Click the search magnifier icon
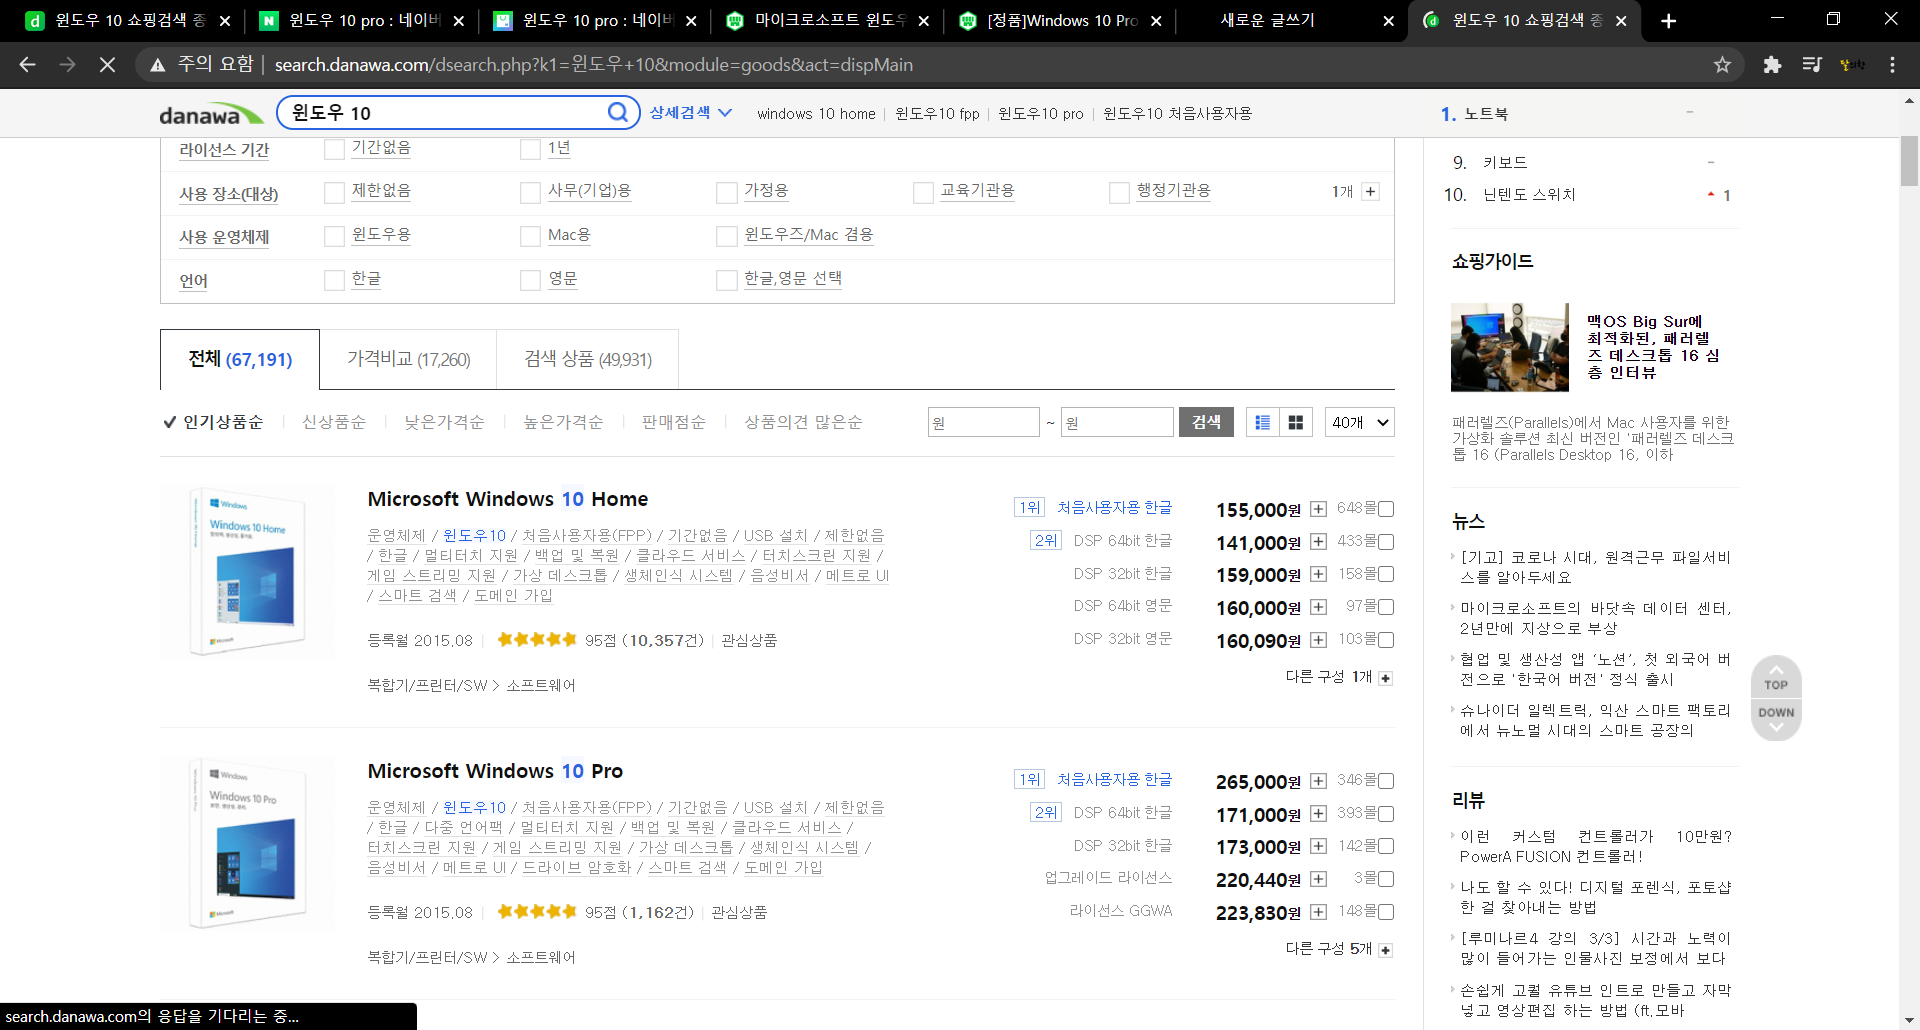Image resolution: width=1920 pixels, height=1030 pixels. point(618,112)
